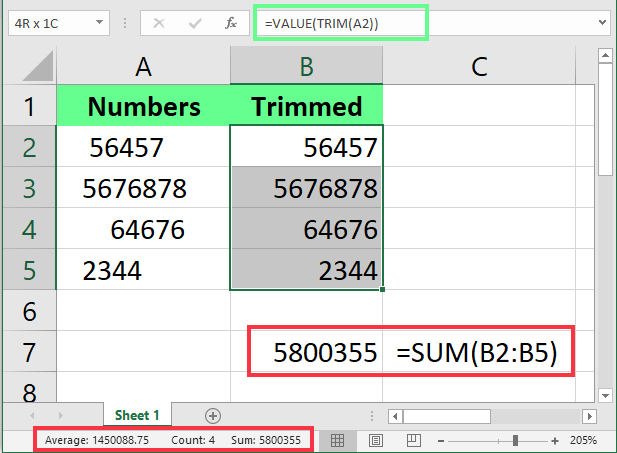Screen dimensions: 617x453
Task: Select row 2 header
Action: pos(30,146)
